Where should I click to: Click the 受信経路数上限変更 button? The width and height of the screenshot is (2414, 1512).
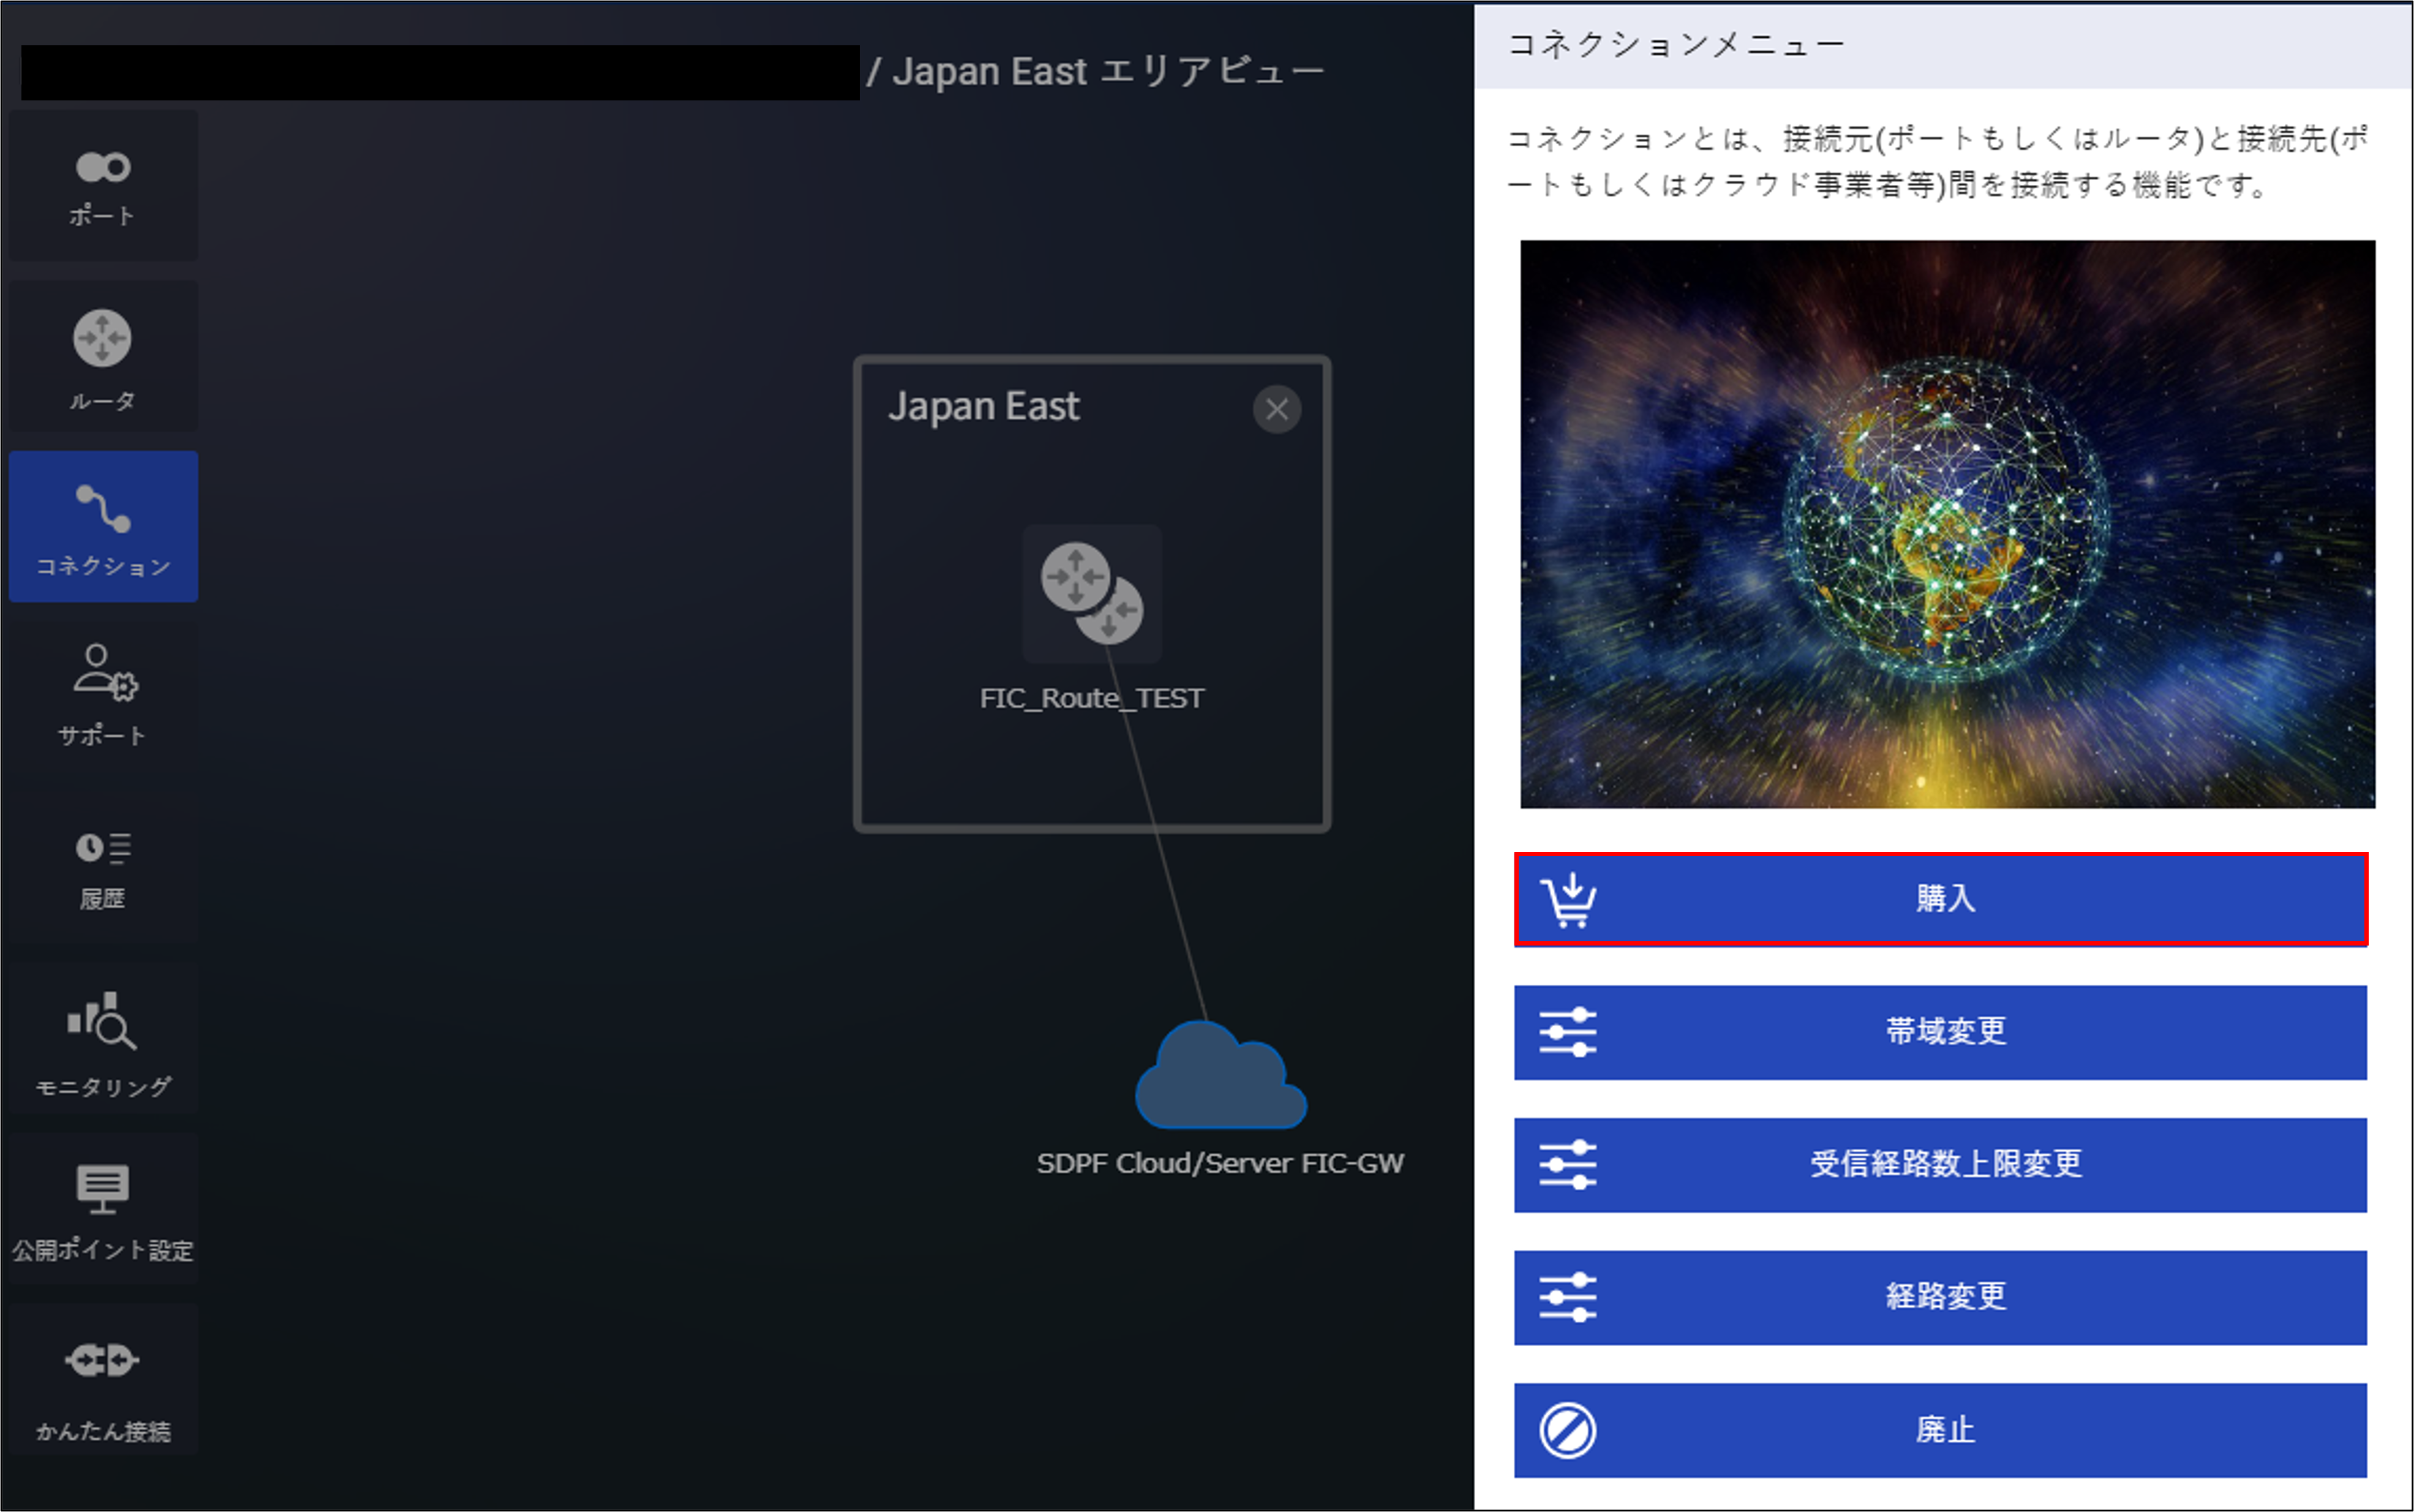[x=1941, y=1165]
